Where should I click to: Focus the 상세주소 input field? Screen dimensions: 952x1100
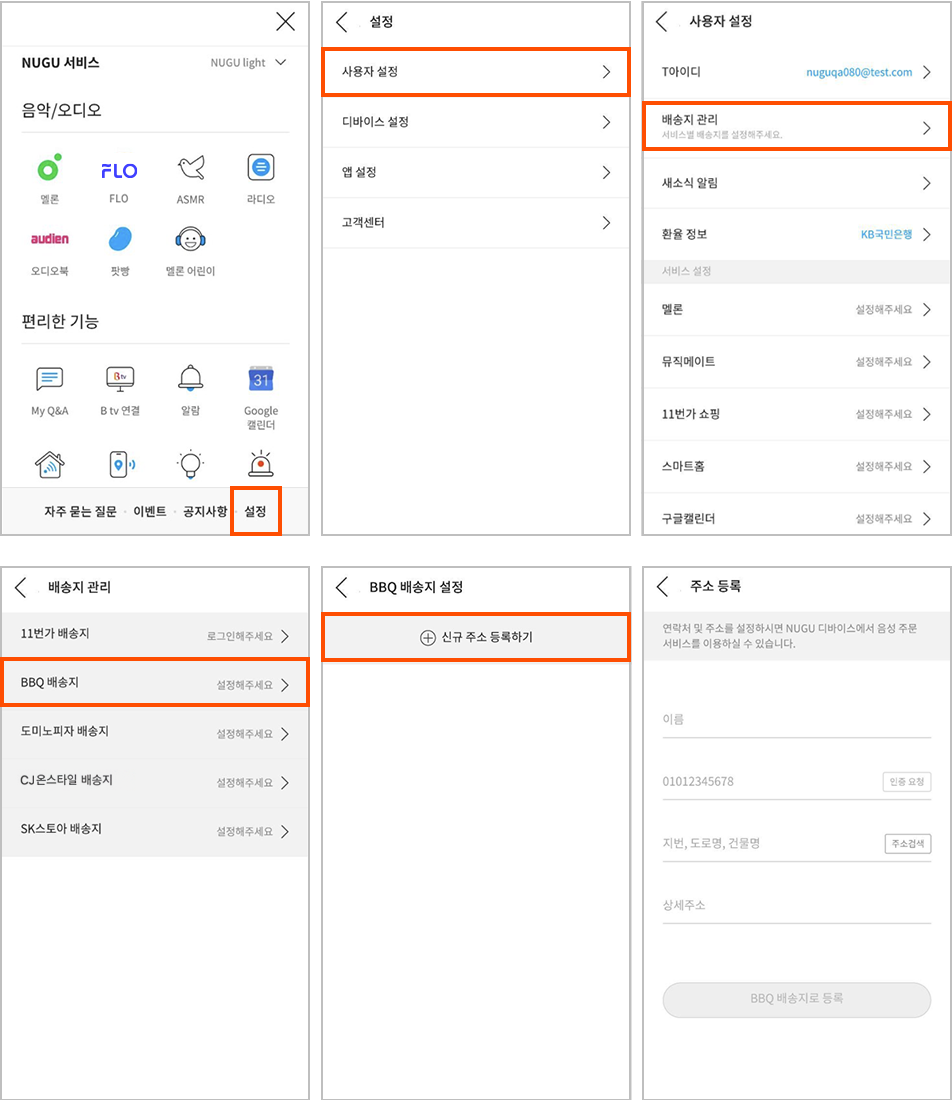tap(796, 906)
